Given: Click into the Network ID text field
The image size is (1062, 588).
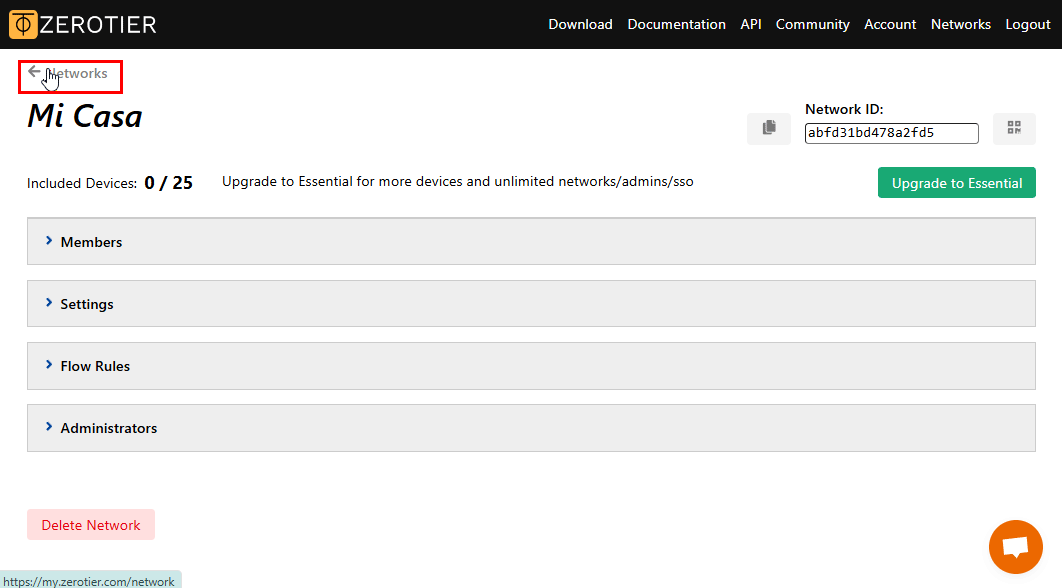Looking at the screenshot, I should point(891,133).
